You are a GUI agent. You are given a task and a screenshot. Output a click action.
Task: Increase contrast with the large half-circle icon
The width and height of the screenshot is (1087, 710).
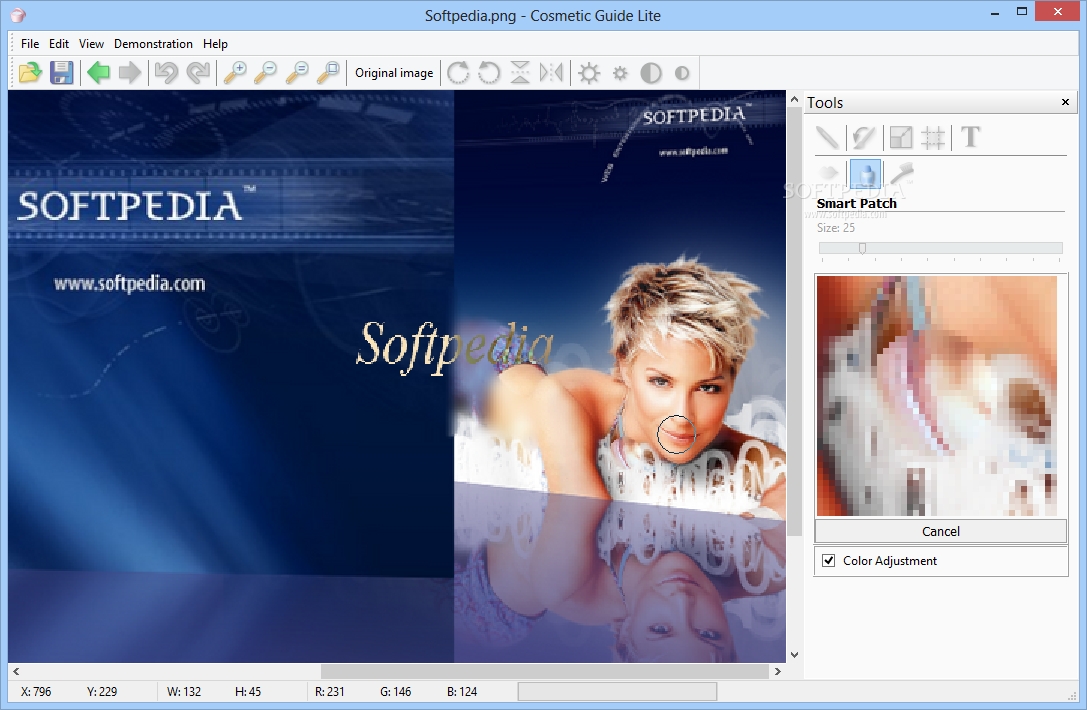(x=651, y=73)
